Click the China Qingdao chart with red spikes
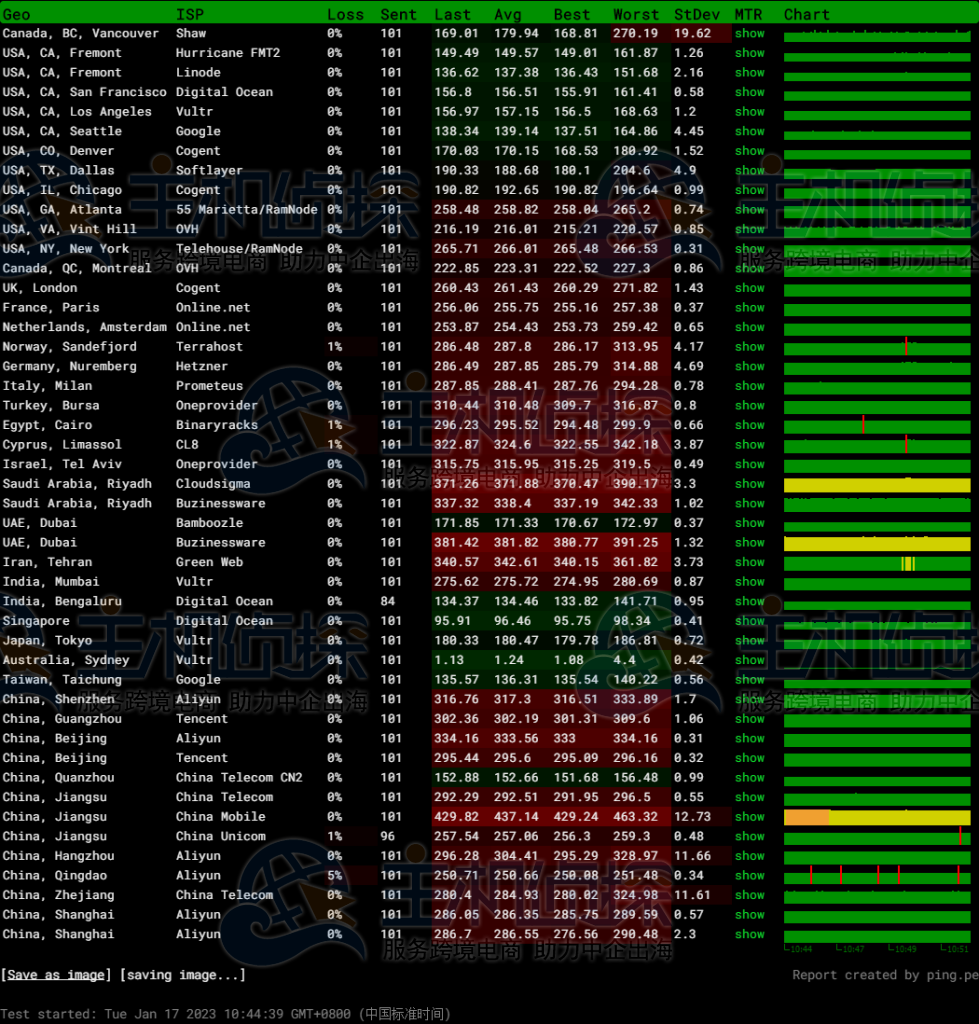 [x=877, y=876]
